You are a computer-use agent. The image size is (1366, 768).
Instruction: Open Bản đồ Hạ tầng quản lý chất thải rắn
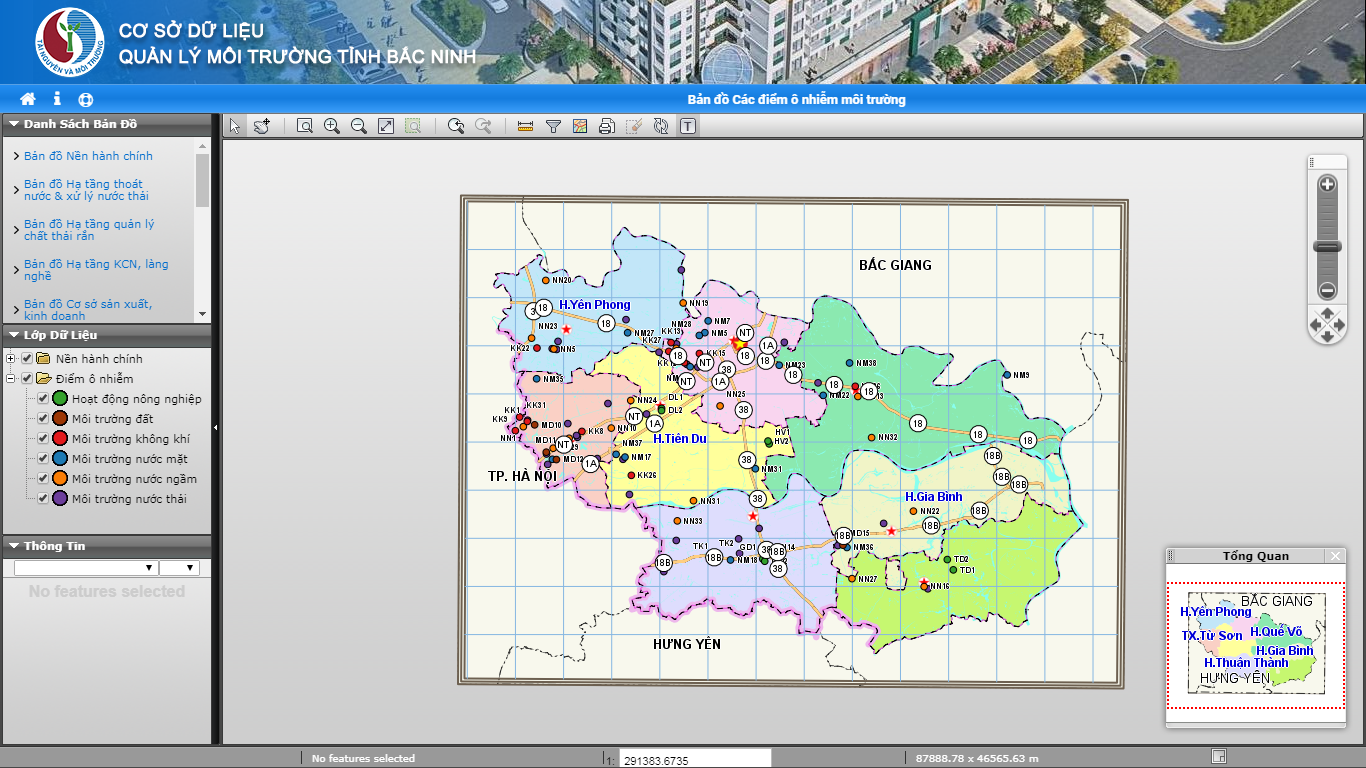(89, 230)
